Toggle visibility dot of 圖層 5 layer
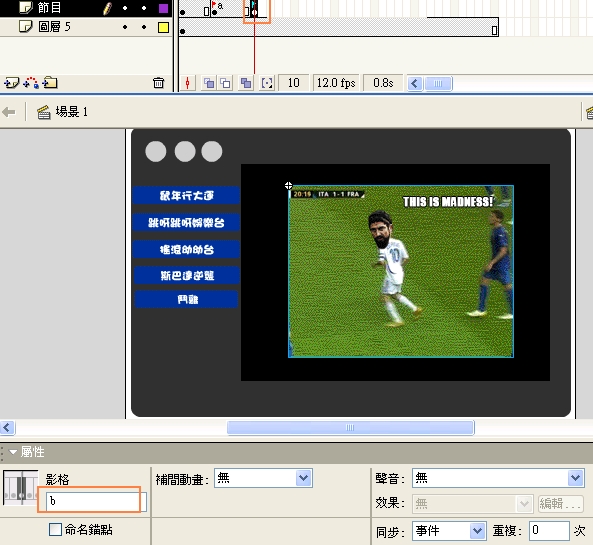 [125, 27]
